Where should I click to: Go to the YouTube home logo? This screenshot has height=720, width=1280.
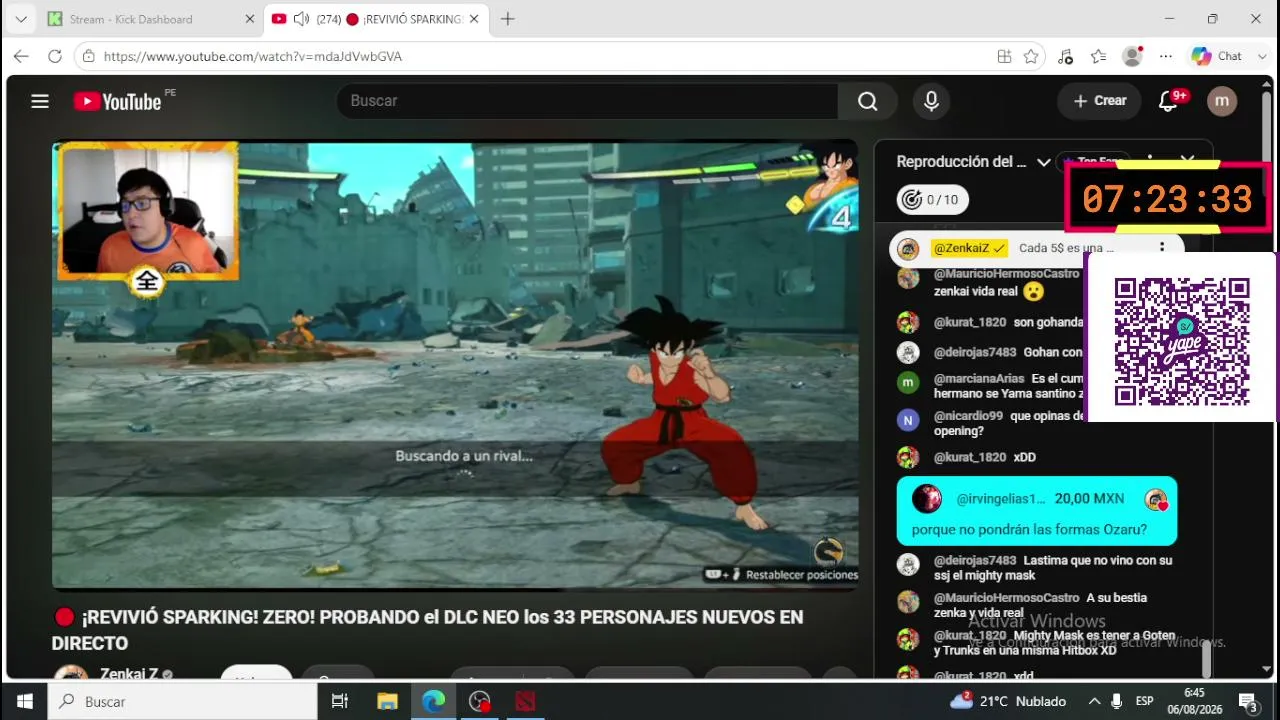pos(117,101)
